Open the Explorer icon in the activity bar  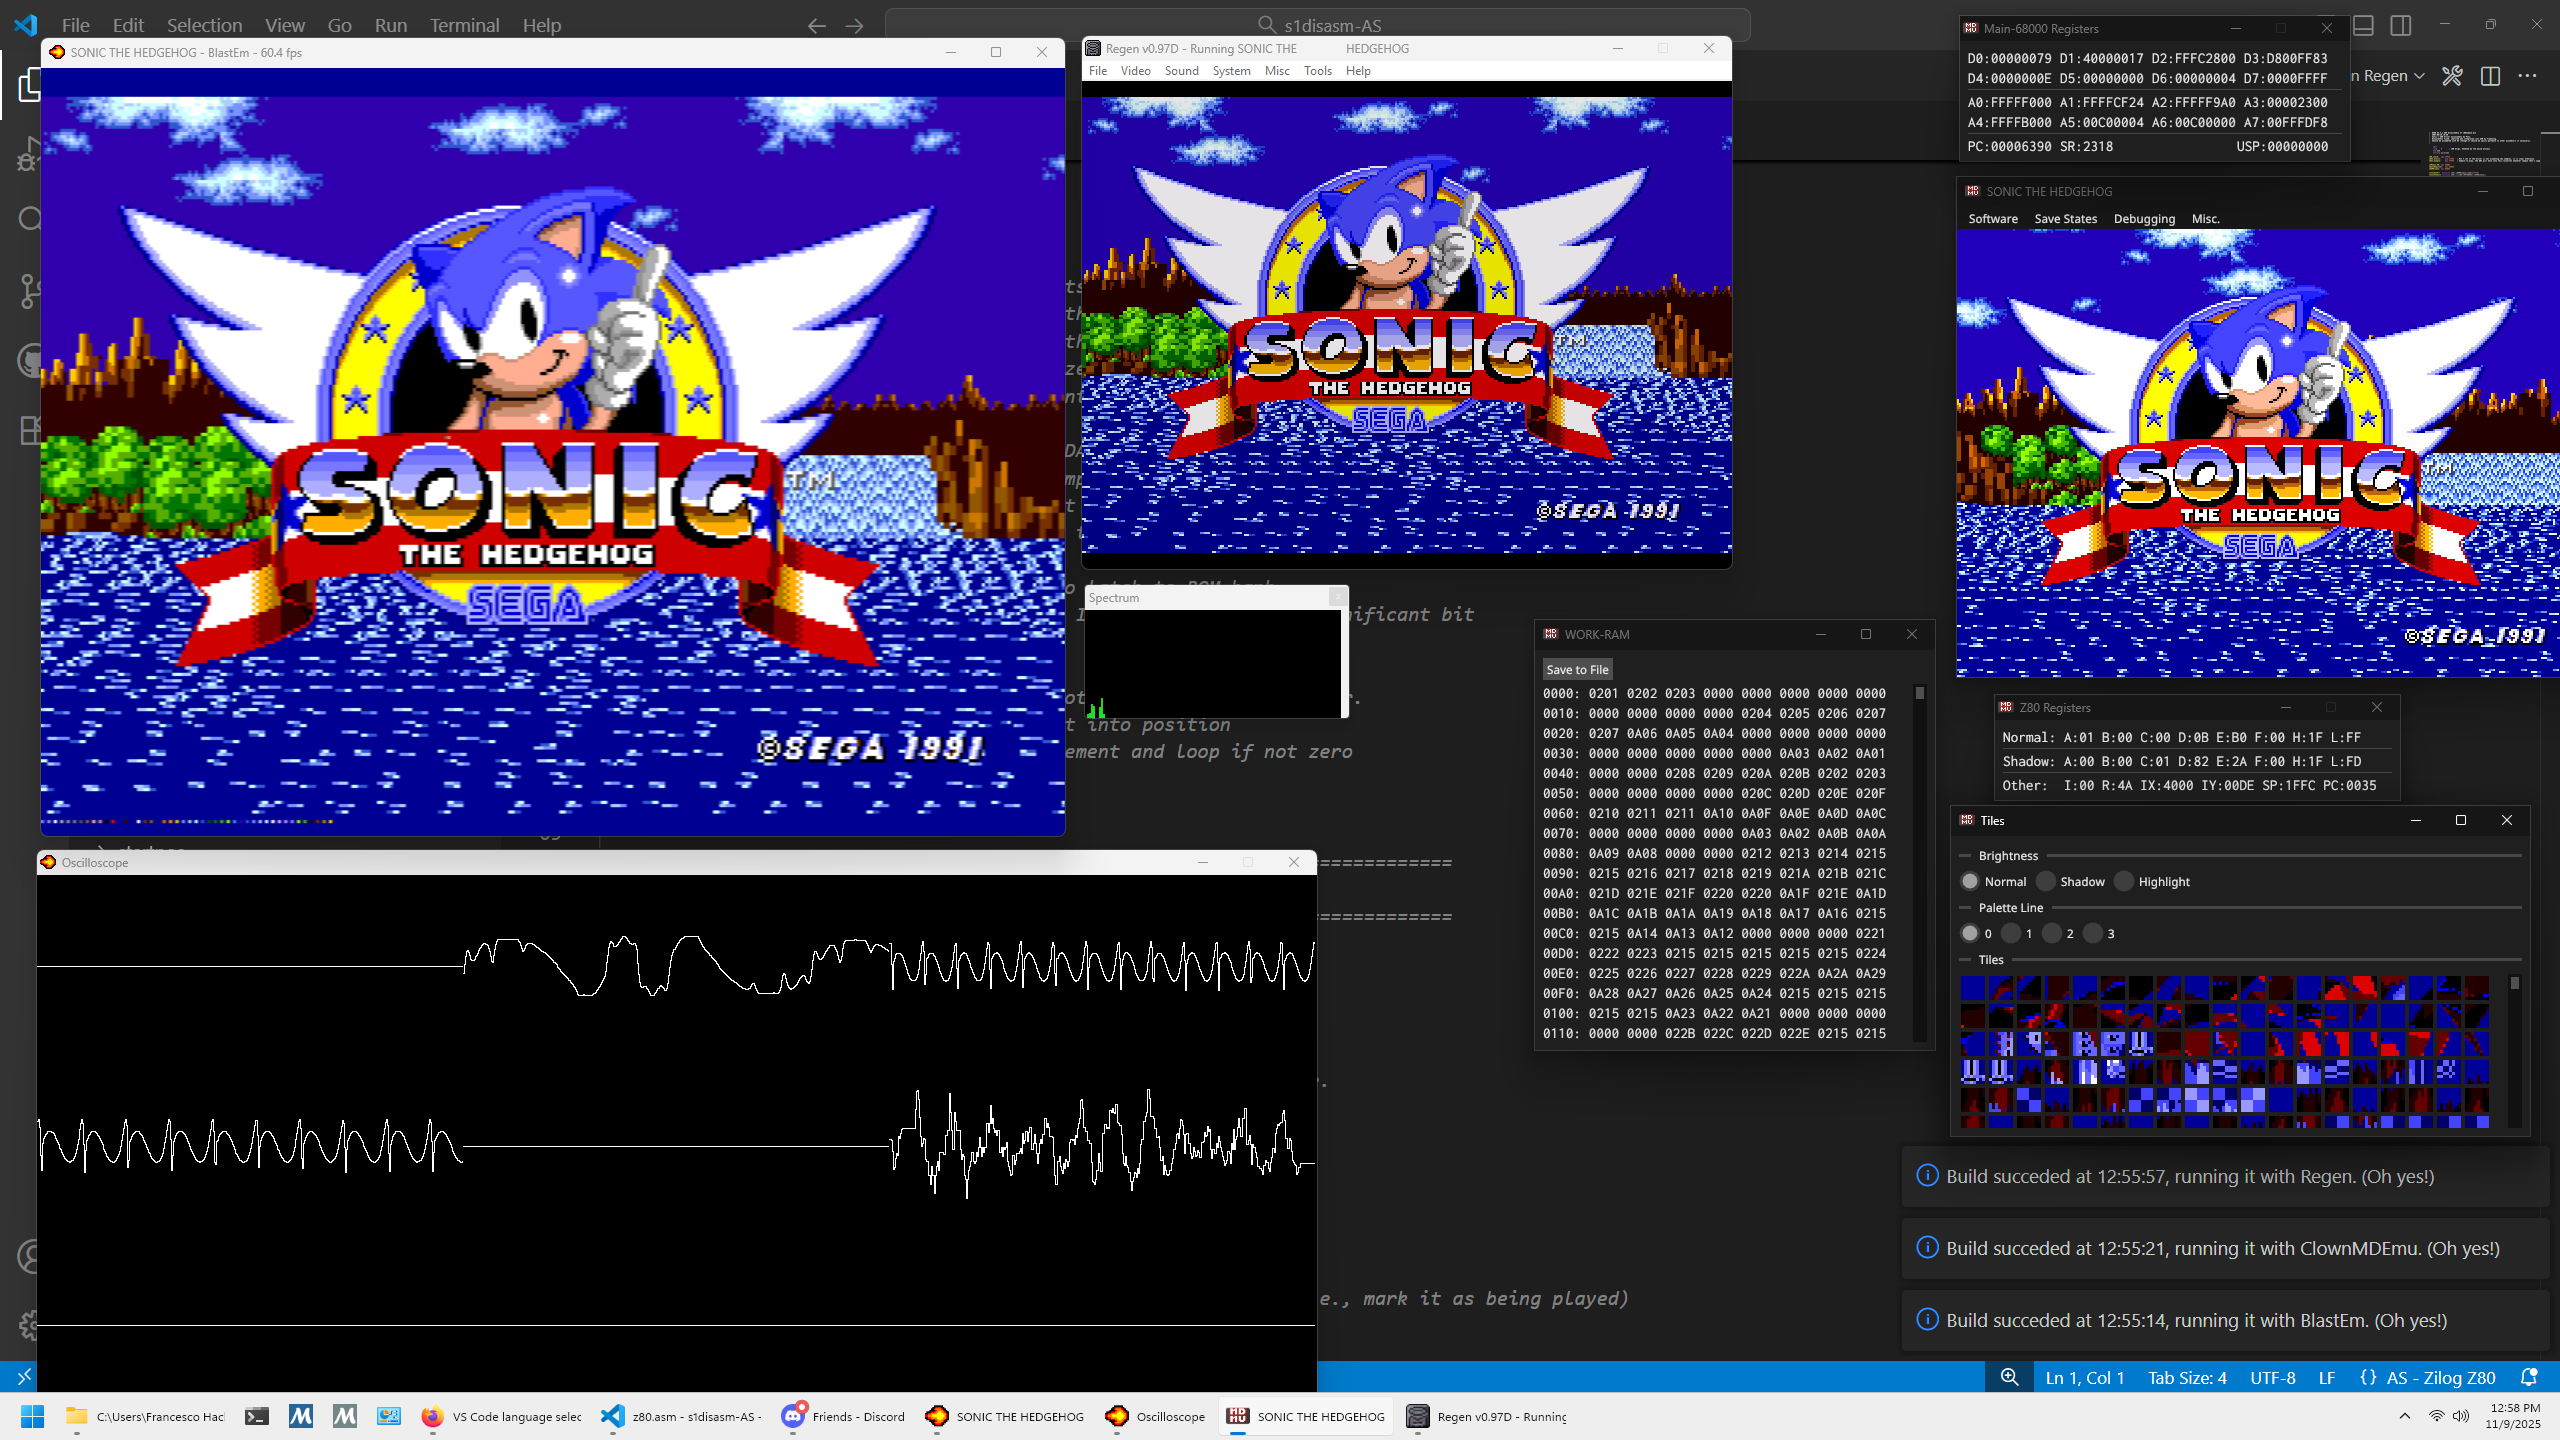point(30,85)
